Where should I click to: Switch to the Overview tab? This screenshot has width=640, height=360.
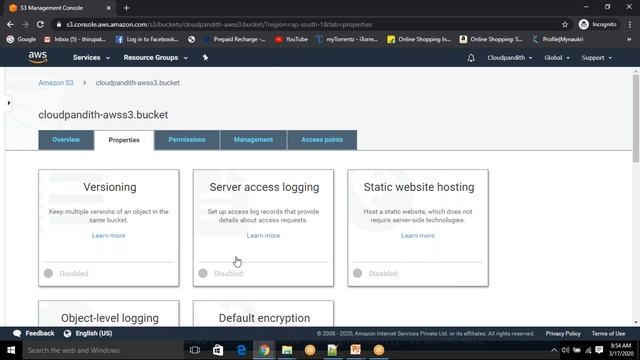(66, 140)
